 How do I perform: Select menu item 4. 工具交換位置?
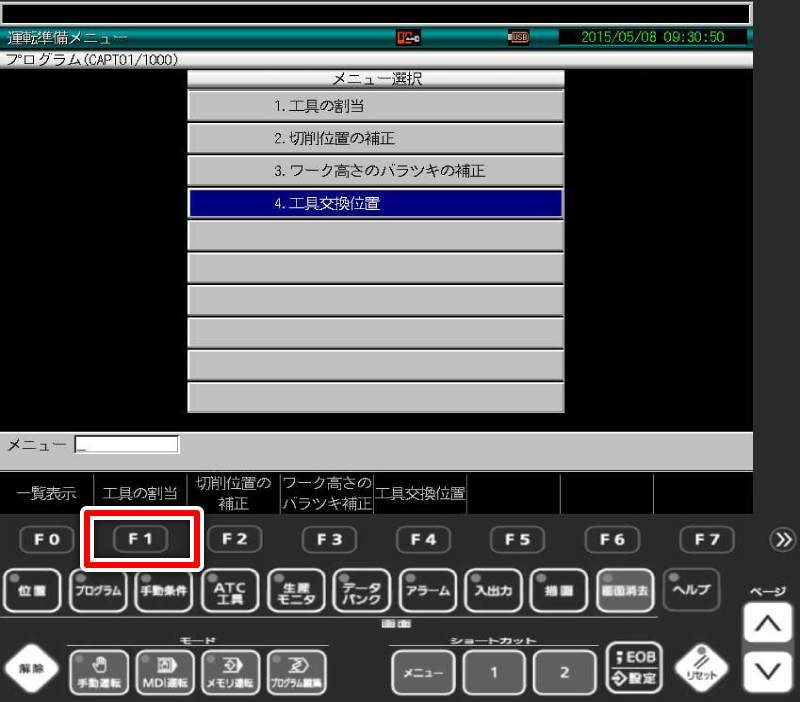pyautogui.click(x=375, y=202)
